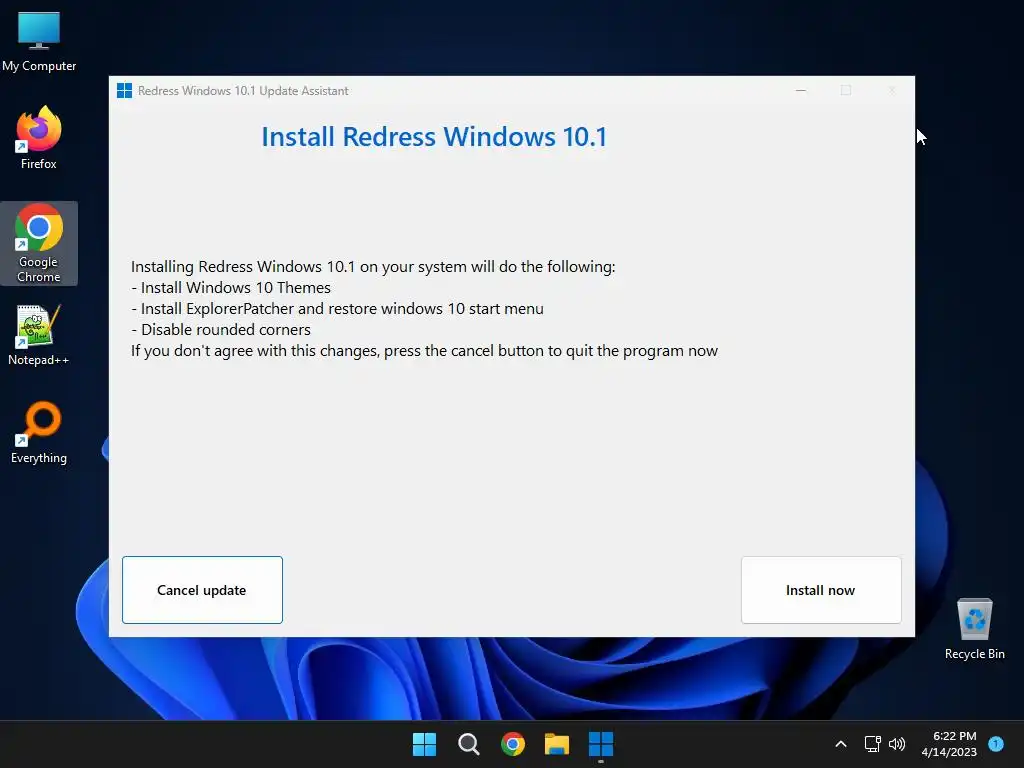Open the network status tray icon
Image resolution: width=1024 pixels, height=768 pixels.
tap(872, 744)
